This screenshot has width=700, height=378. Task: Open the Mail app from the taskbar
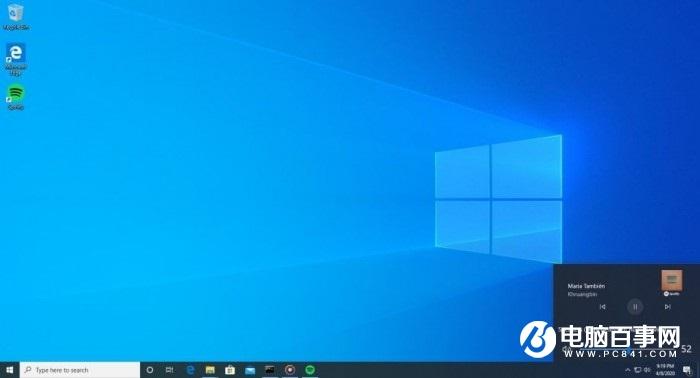[x=250, y=370]
